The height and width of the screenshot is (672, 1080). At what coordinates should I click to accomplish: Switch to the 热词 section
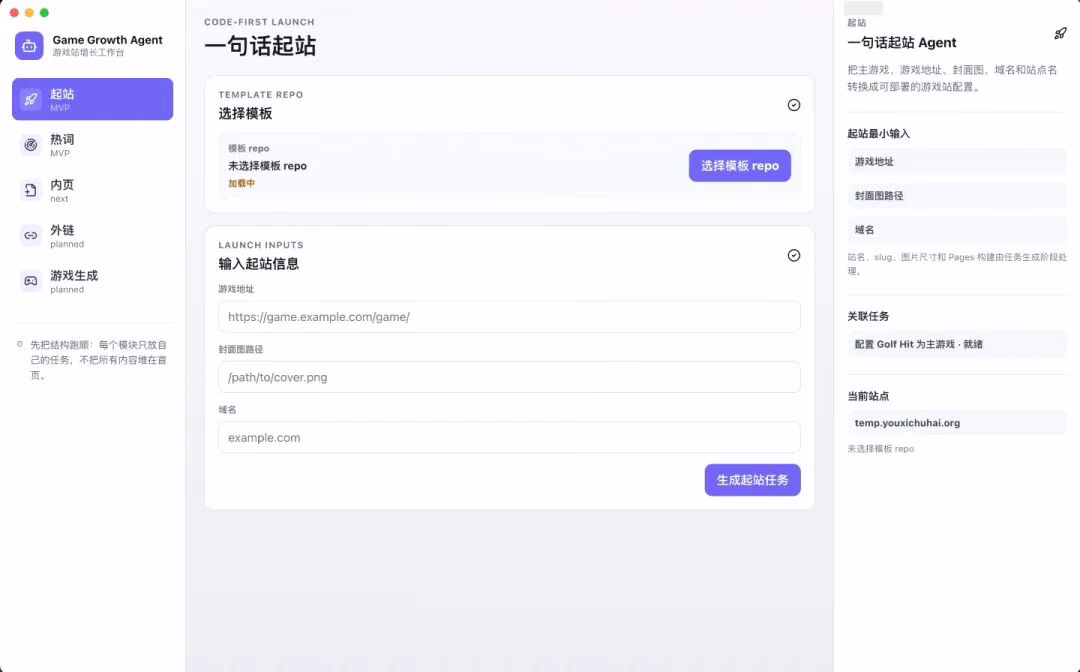pos(92,145)
